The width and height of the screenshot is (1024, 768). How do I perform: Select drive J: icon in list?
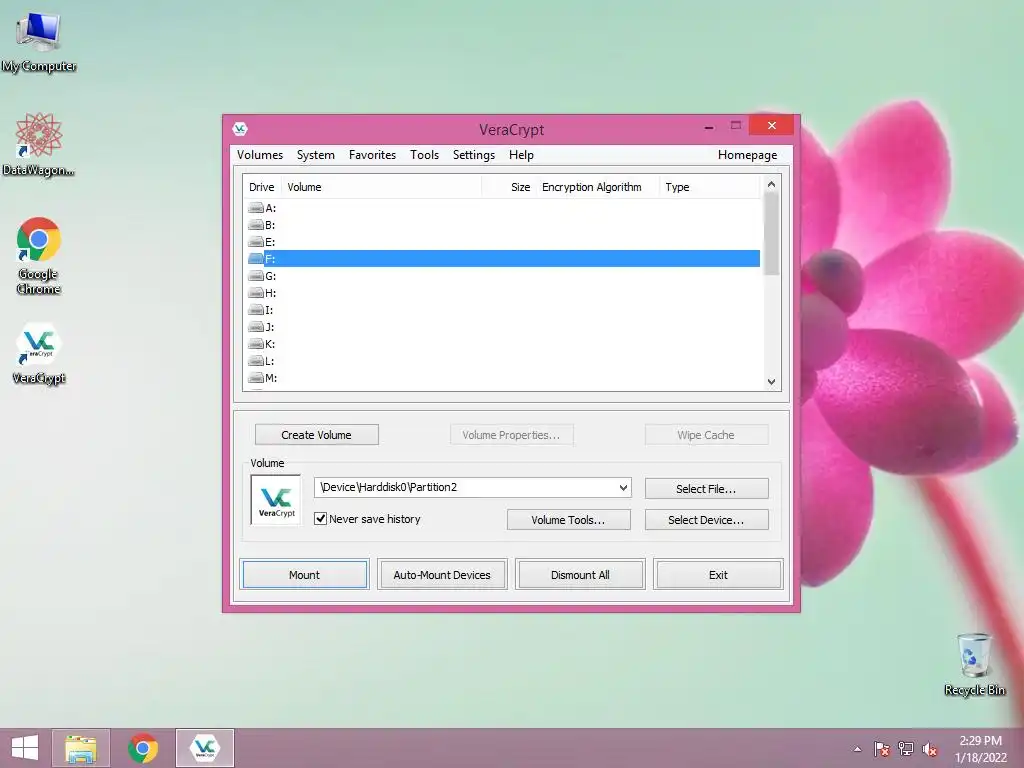(x=255, y=327)
